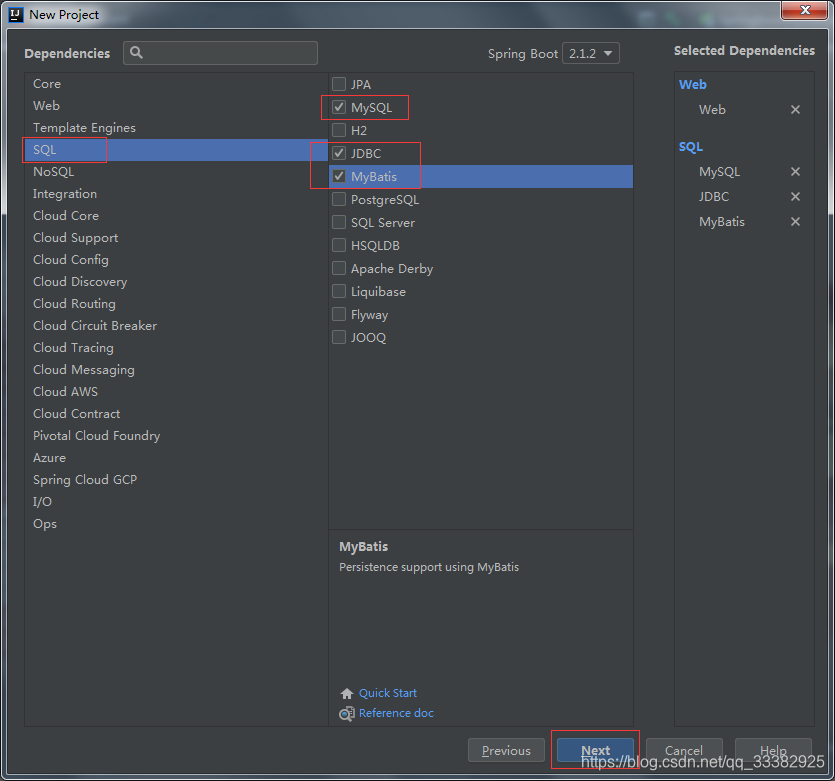Click the search magnifier icon
835x781 pixels.
tap(136, 53)
